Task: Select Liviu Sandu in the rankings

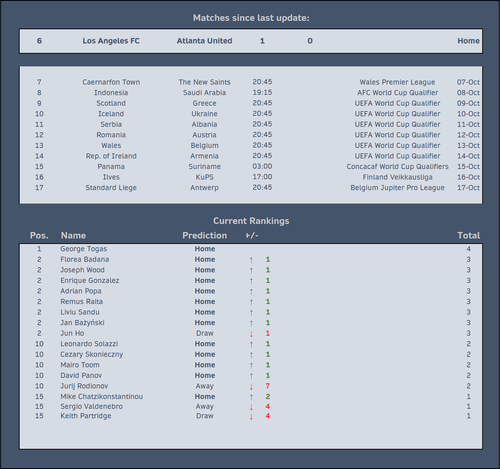Action: 80,312
